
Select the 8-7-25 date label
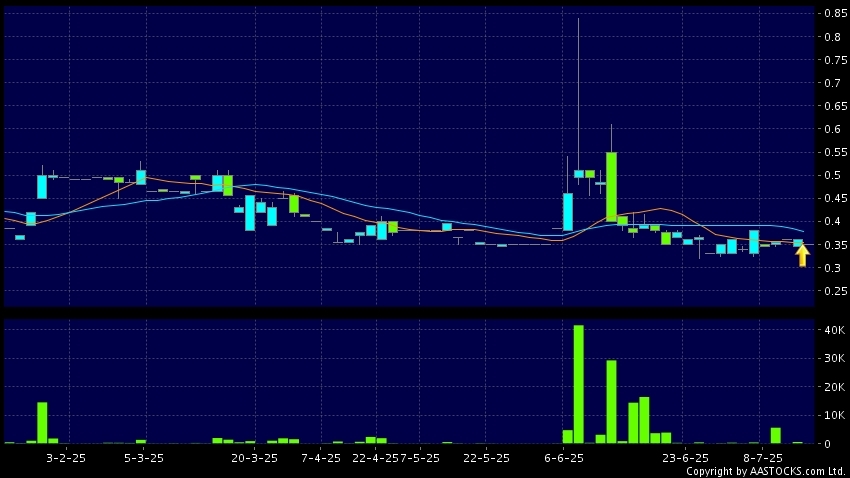pos(763,458)
